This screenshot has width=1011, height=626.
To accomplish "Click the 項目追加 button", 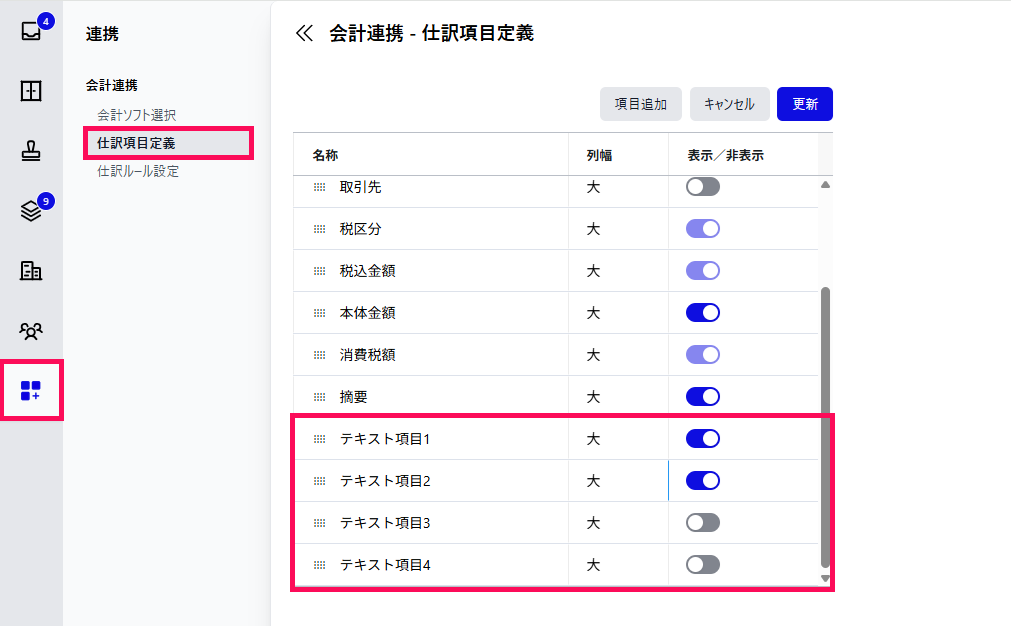I will [x=640, y=104].
